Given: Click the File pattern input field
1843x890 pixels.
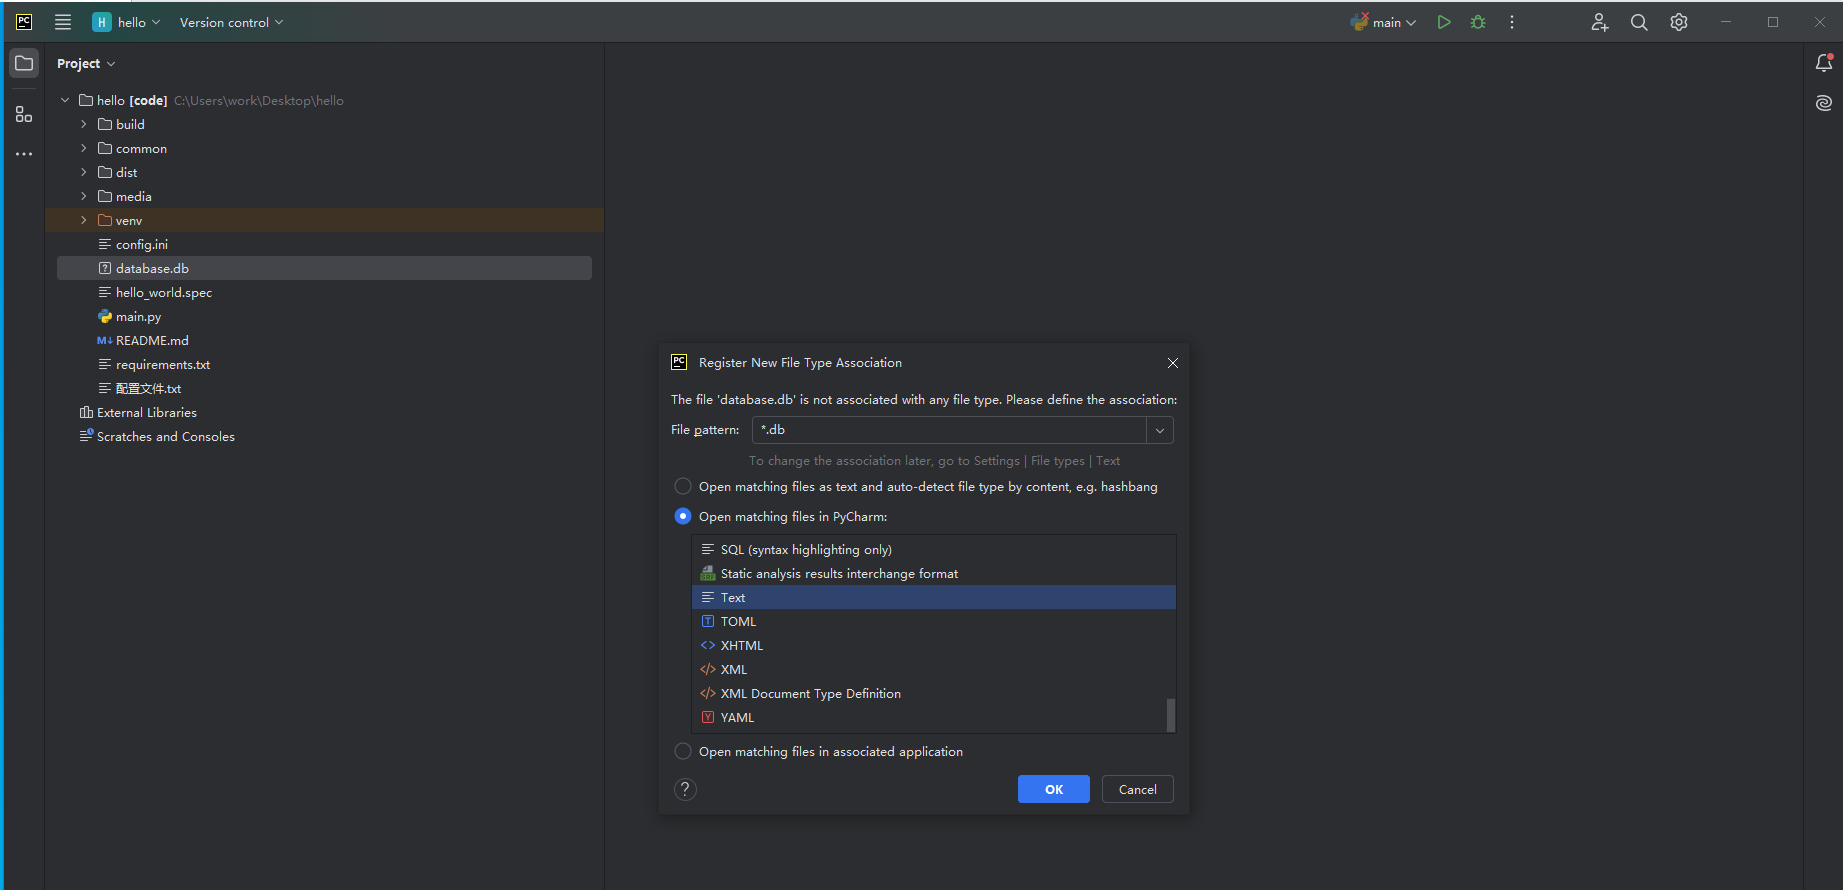Looking at the screenshot, I should click(949, 430).
